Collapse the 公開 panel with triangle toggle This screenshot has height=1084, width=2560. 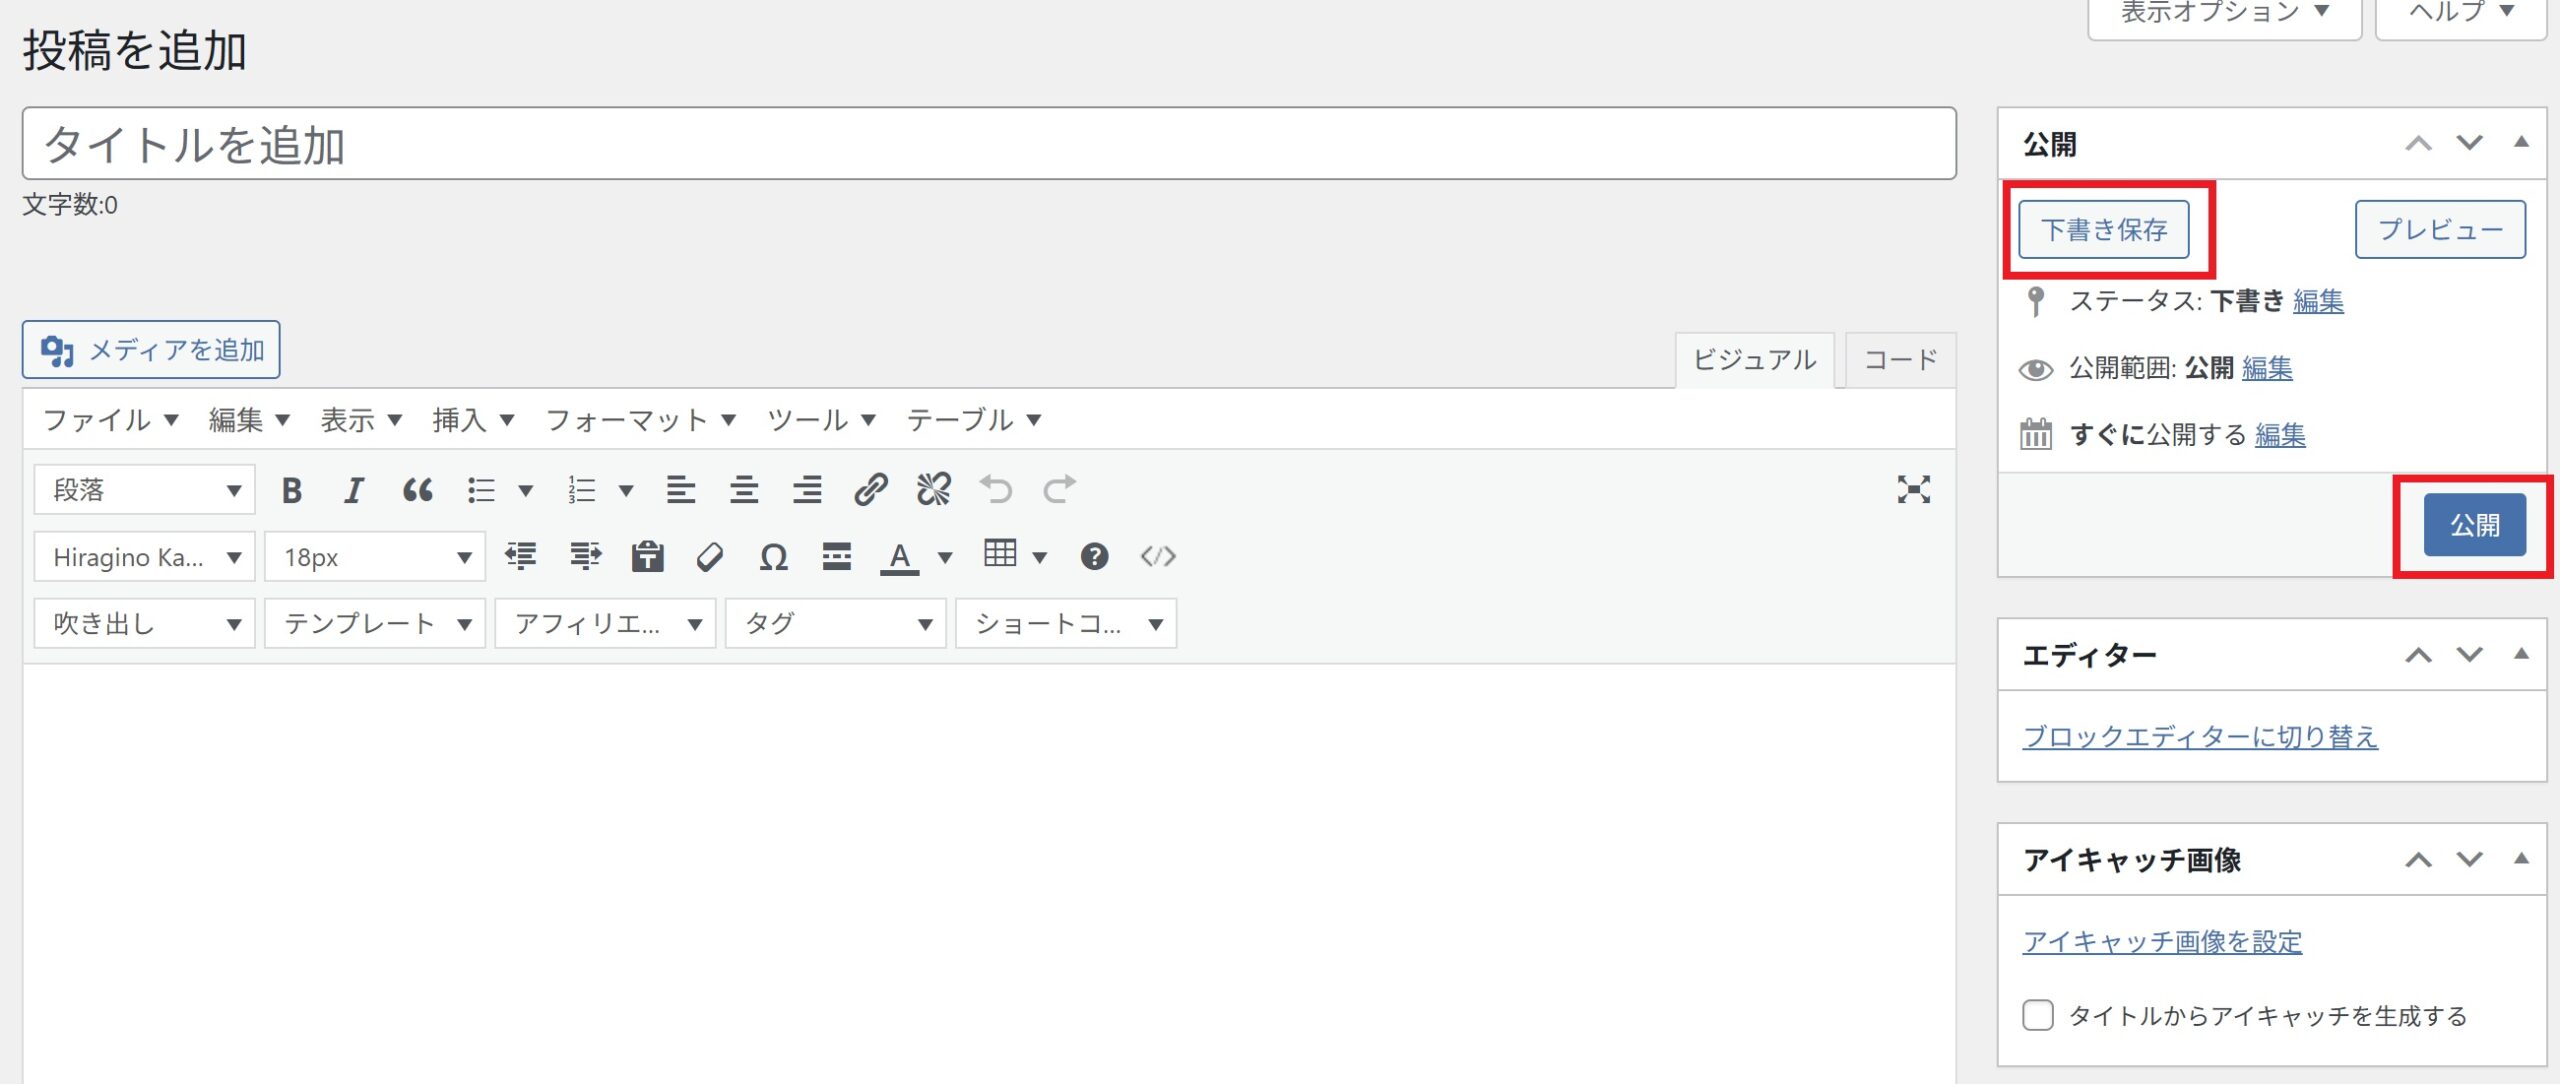2521,143
